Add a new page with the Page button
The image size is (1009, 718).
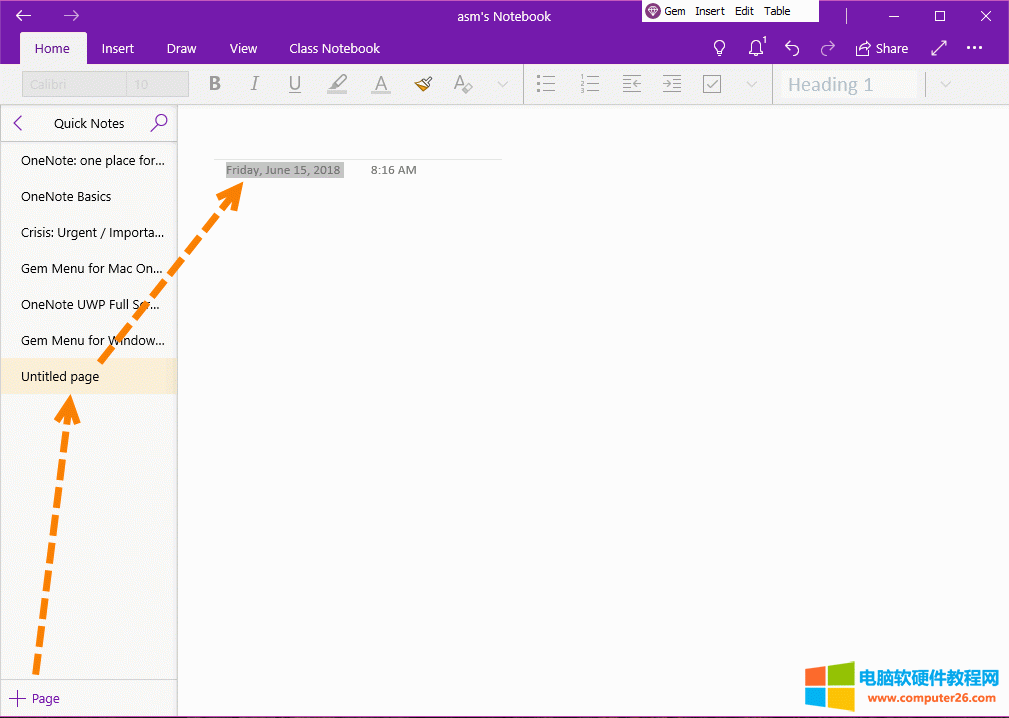(33, 698)
